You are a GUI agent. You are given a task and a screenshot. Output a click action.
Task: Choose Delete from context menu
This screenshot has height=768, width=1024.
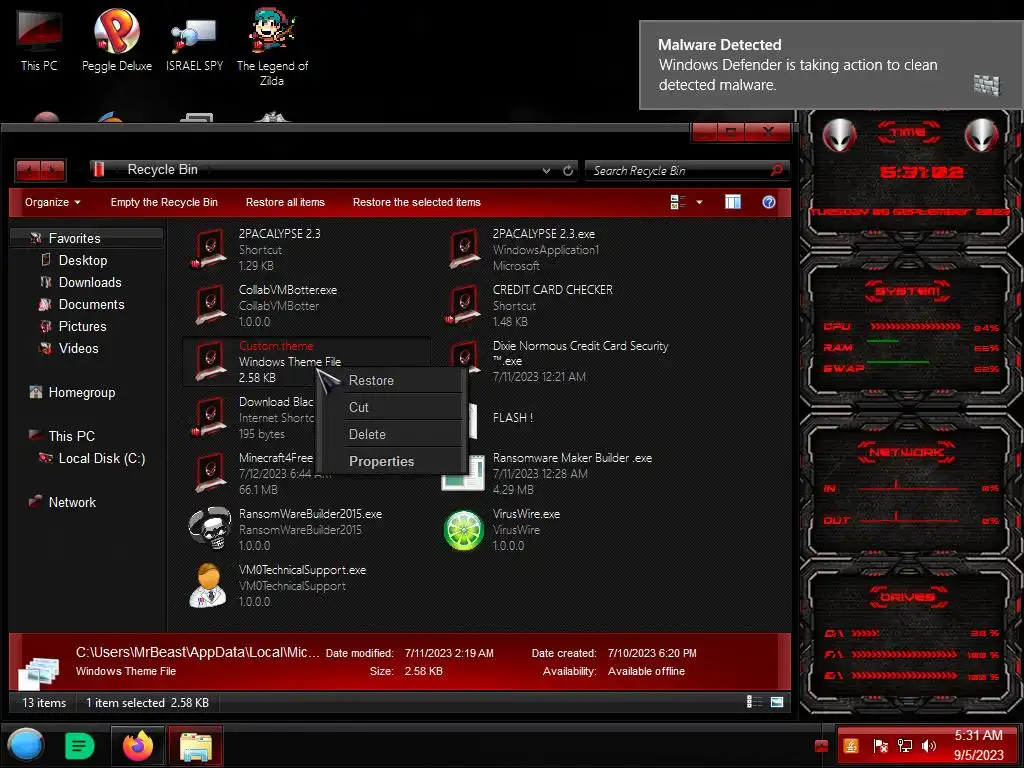[367, 434]
